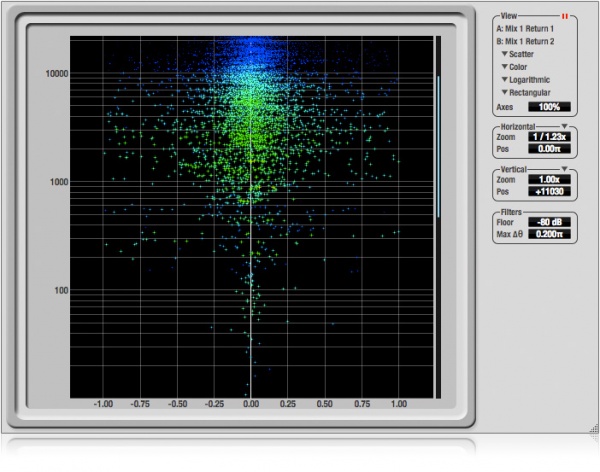The width and height of the screenshot is (600, 472).
Task: Click the Filters Floor -80 dB field
Action: [548, 222]
